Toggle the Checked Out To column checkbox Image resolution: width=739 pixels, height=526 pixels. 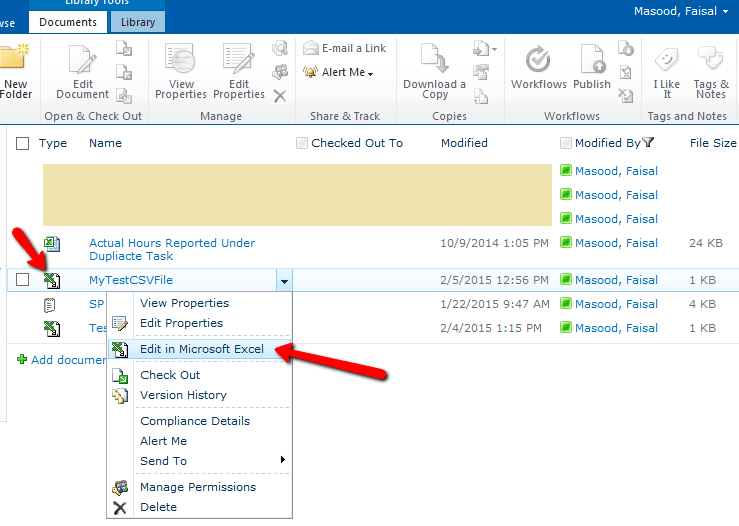(x=302, y=143)
